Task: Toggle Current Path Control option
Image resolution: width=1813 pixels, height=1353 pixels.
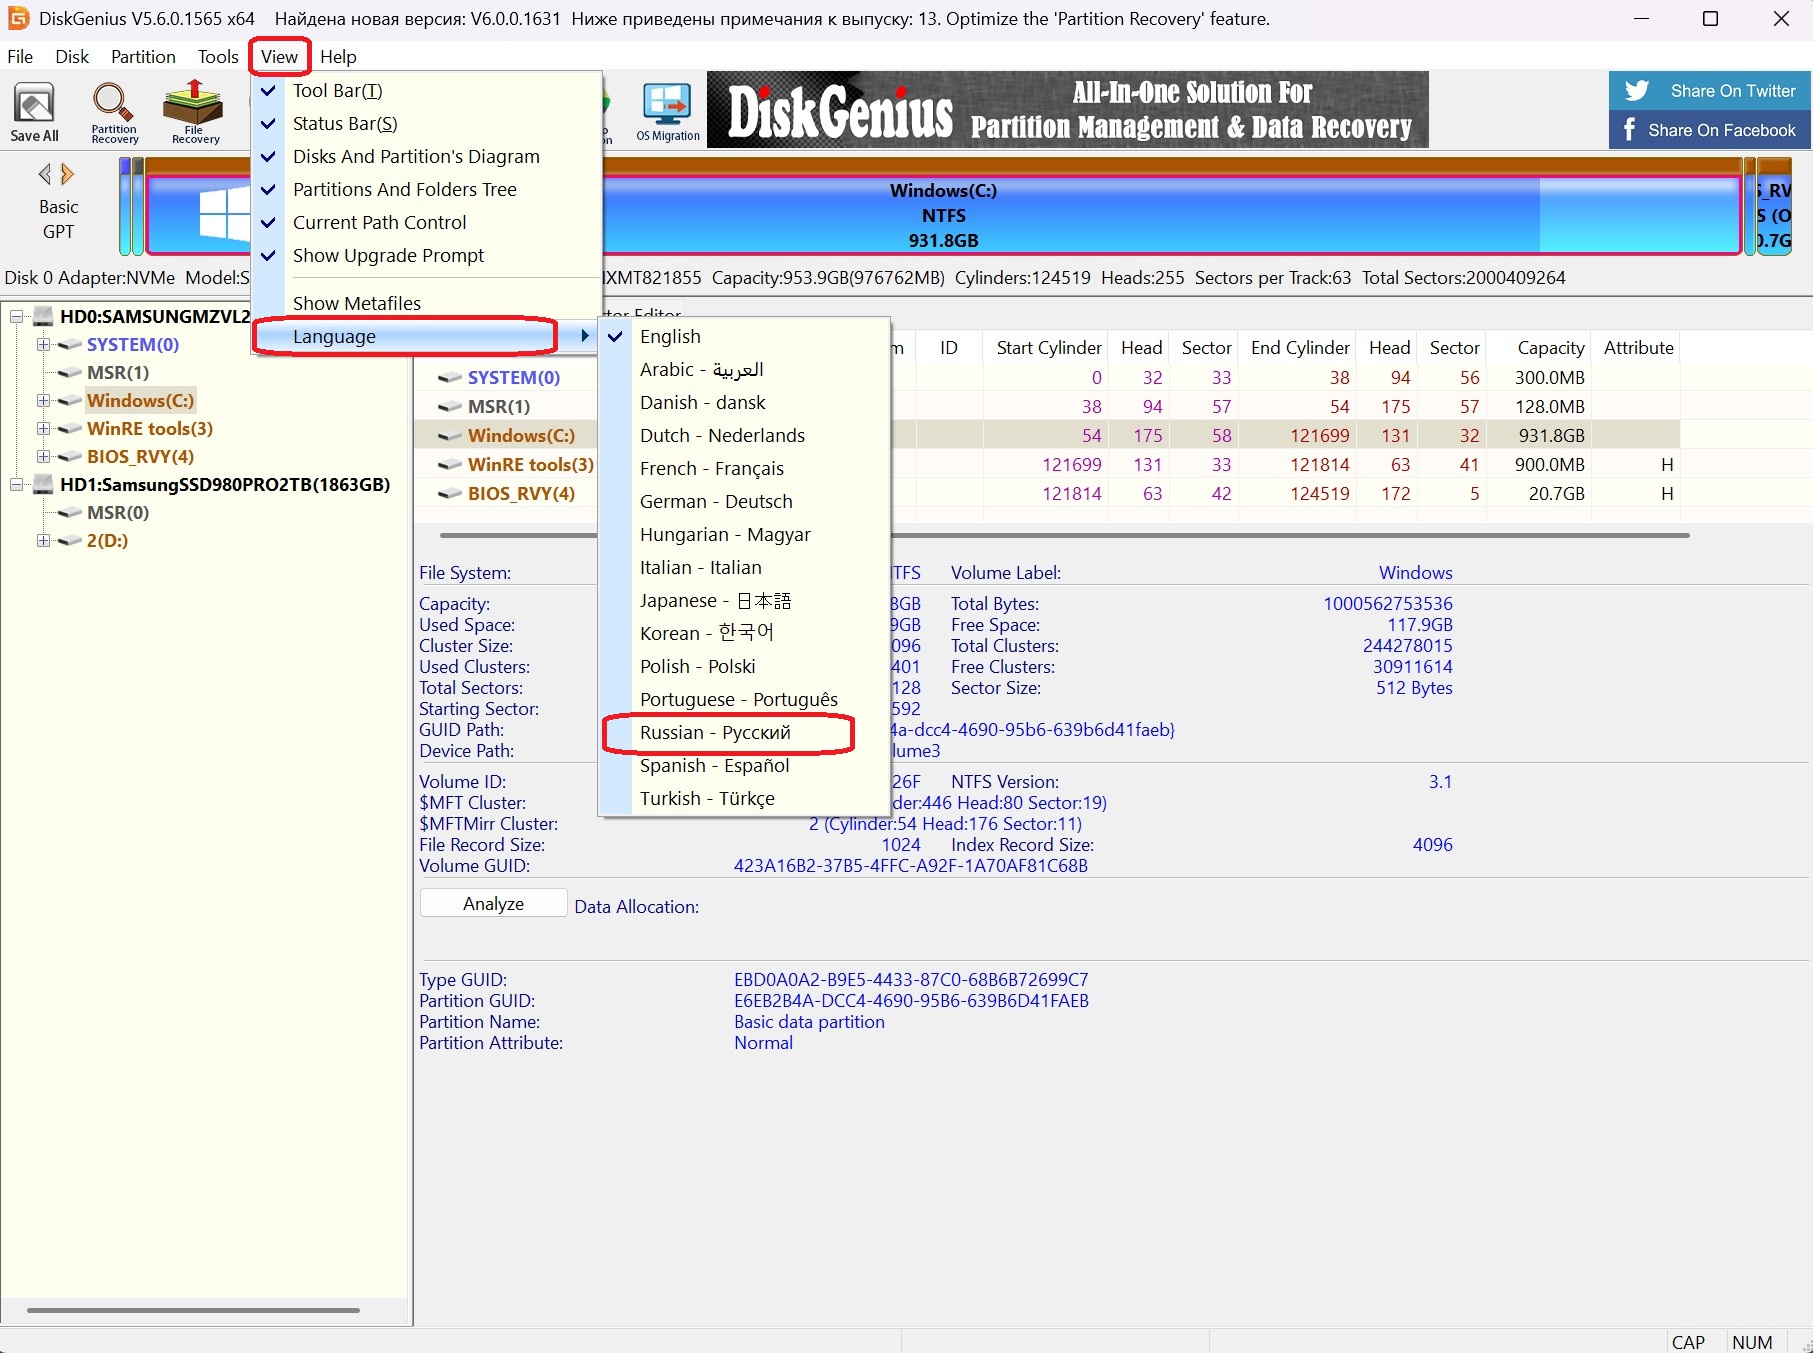Action: click(x=427, y=223)
